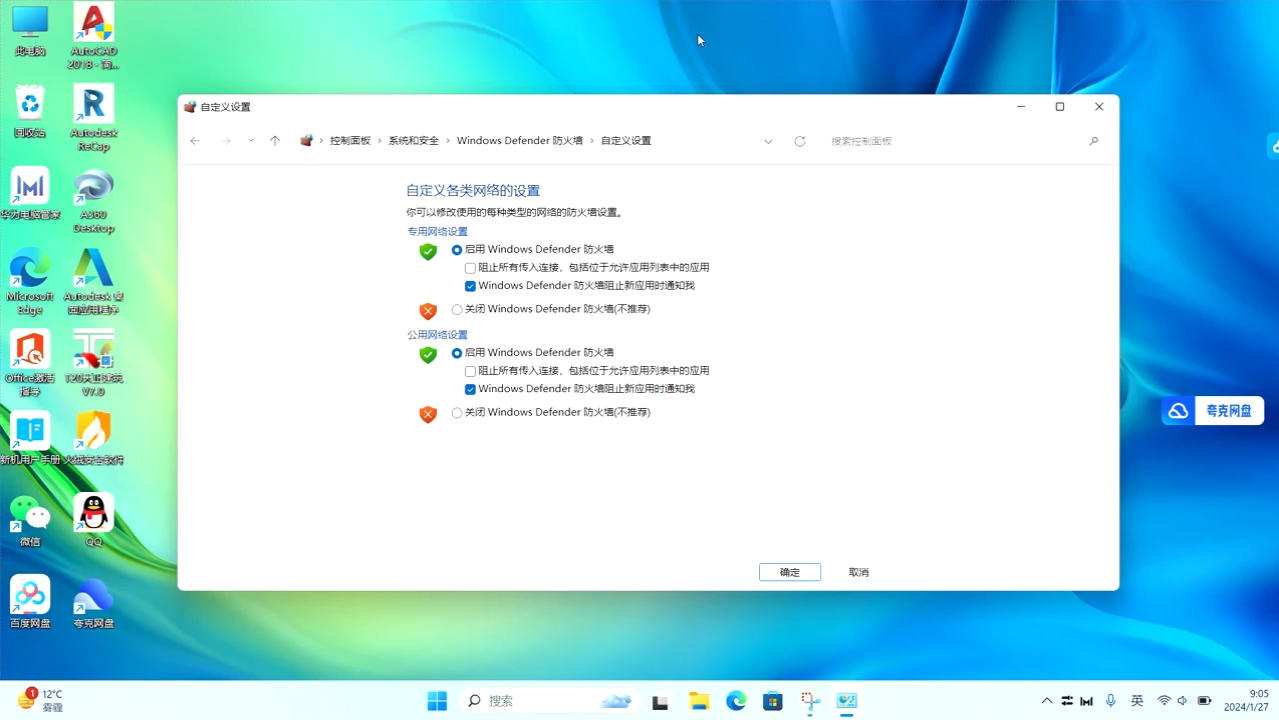Uncheck notify me when firewall blocks apps (公用网络)
Viewport: 1279px width, 720px height.
pos(470,388)
